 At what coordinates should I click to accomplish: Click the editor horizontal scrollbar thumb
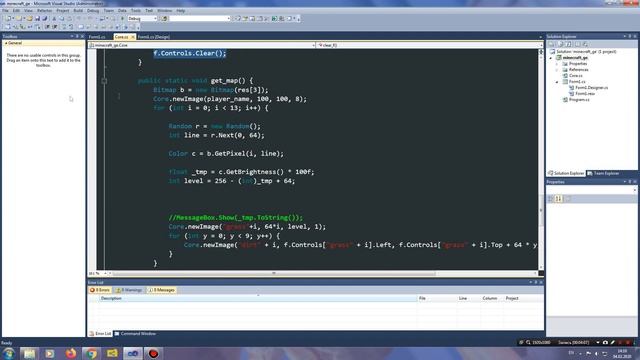pyautogui.click(x=274, y=273)
